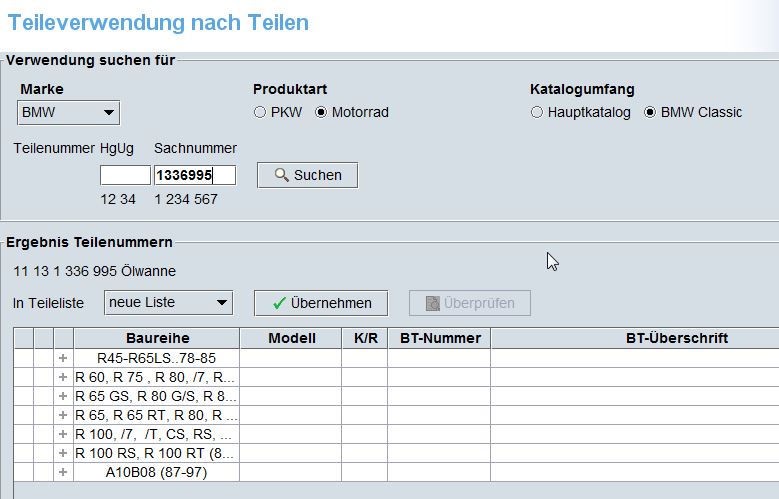Click the Modell column header
The width and height of the screenshot is (779, 499).
point(291,338)
